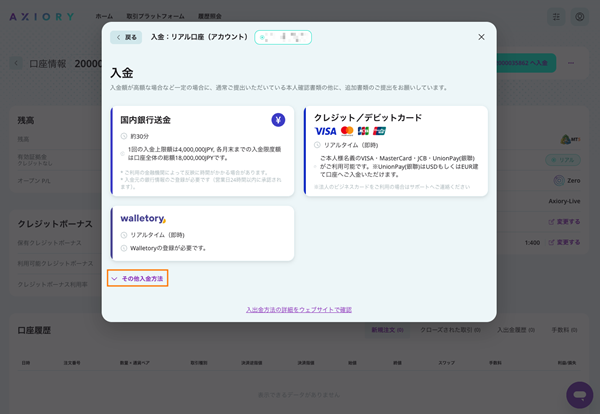Click the upper 変更する link below Axiory-Live
Viewport: 600px width, 414px height.
[x=564, y=222]
